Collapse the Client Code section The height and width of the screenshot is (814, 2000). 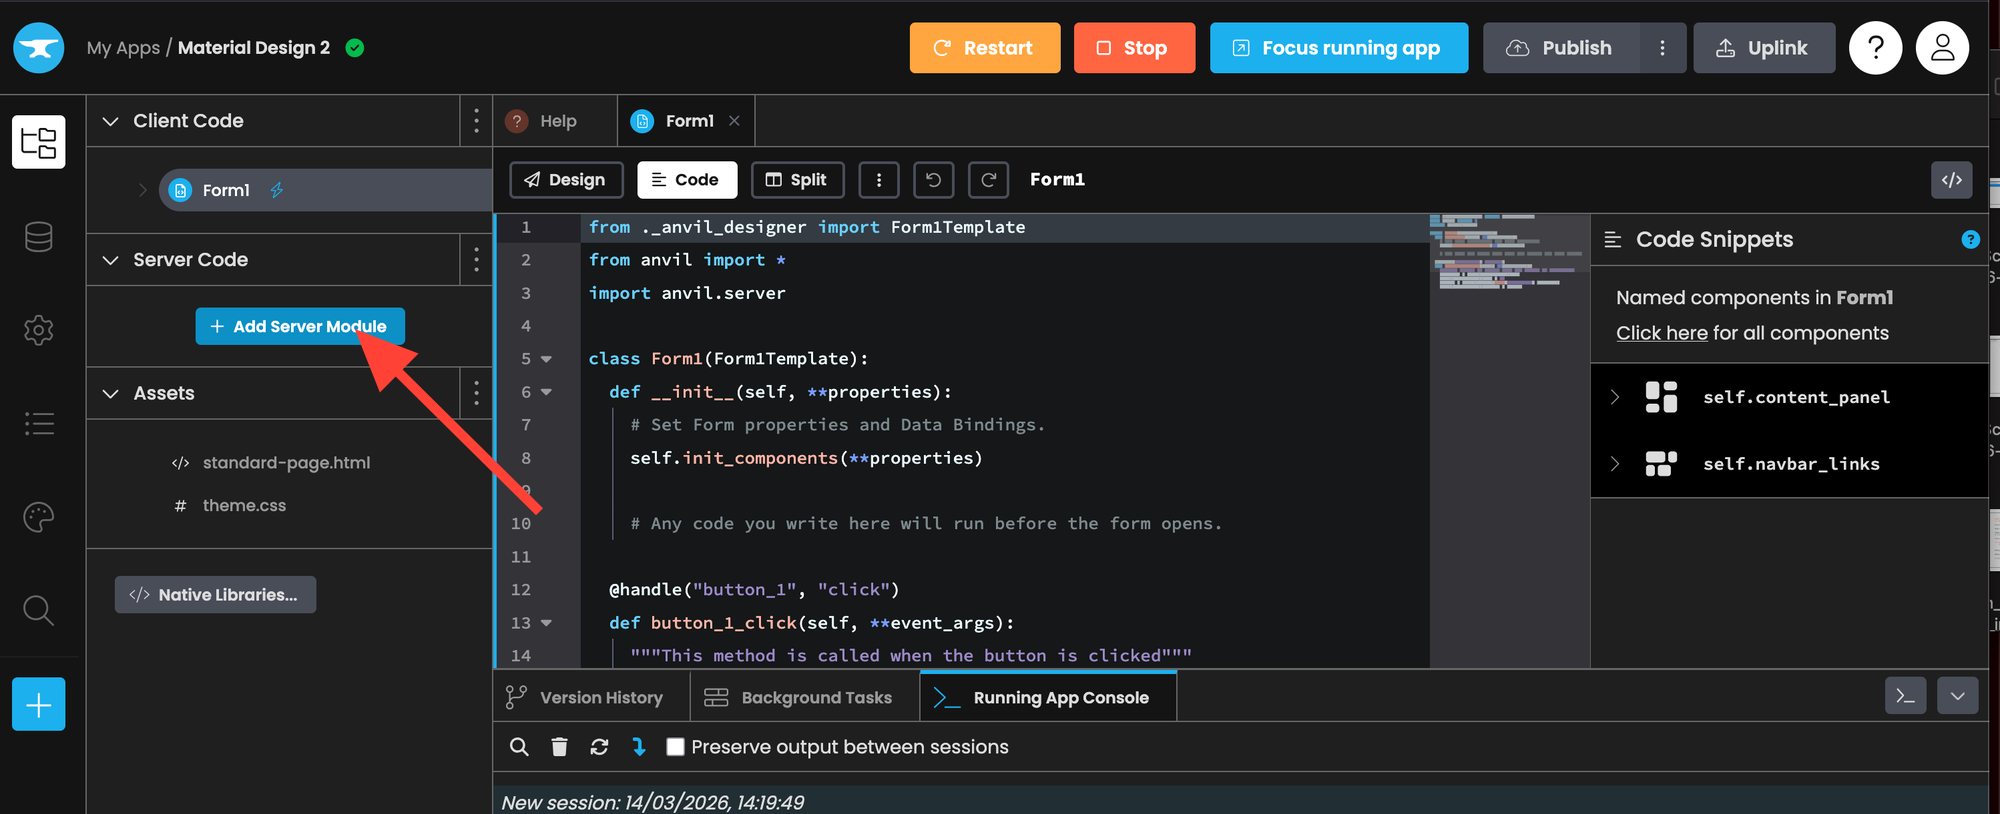pos(111,121)
